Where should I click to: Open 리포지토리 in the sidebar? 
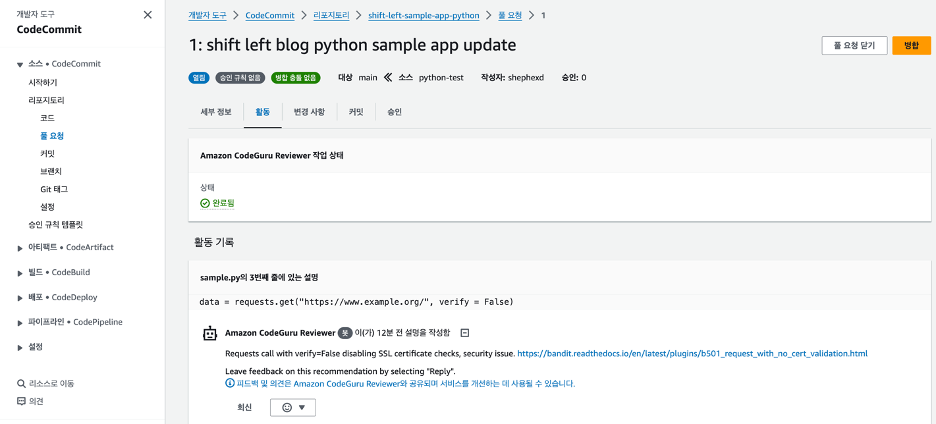(46, 100)
